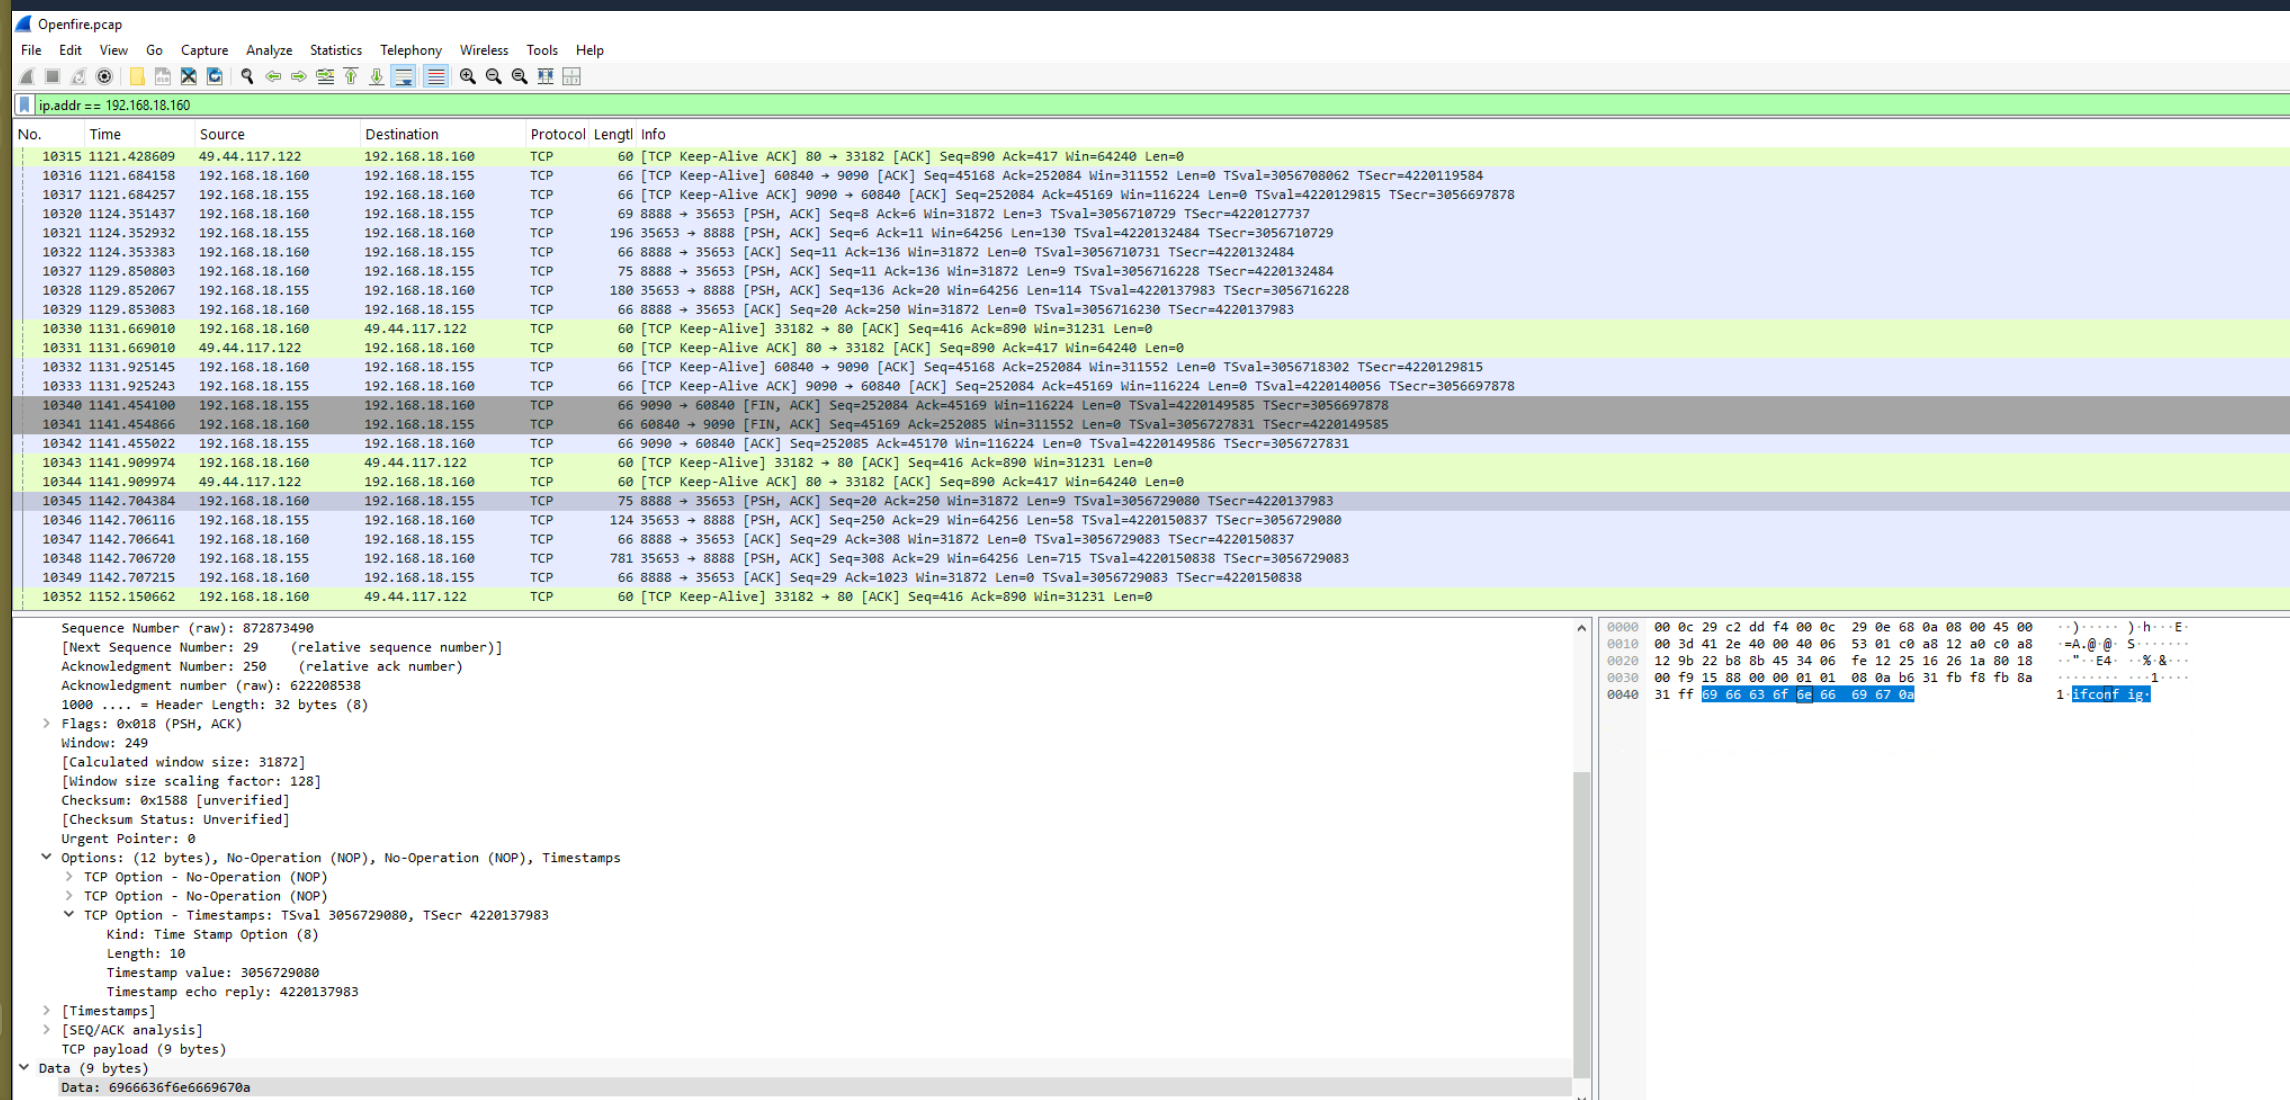Open capture options with the gear icon
The height and width of the screenshot is (1100, 2290).
tap(103, 75)
